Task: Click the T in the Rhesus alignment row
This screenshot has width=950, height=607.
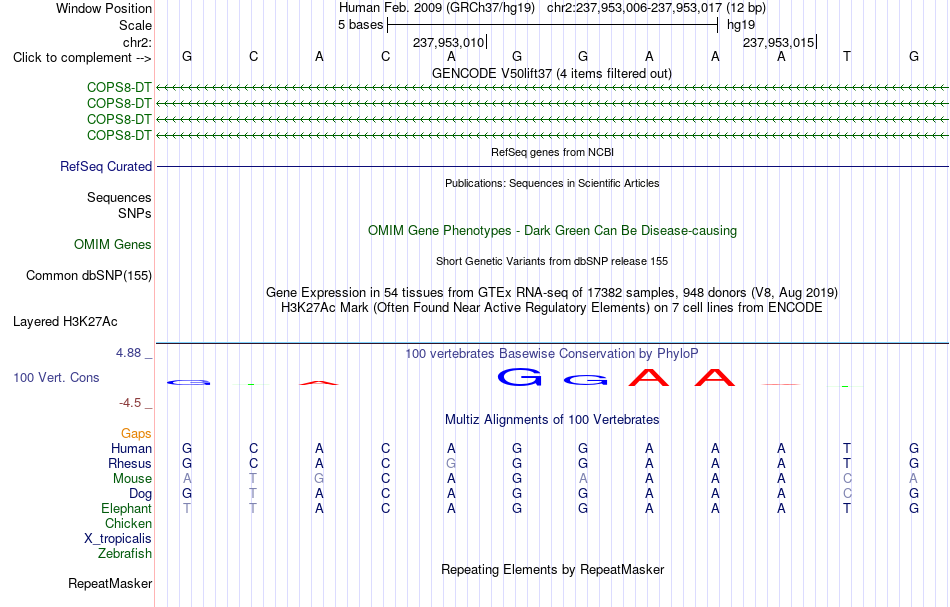Action: click(x=847, y=463)
